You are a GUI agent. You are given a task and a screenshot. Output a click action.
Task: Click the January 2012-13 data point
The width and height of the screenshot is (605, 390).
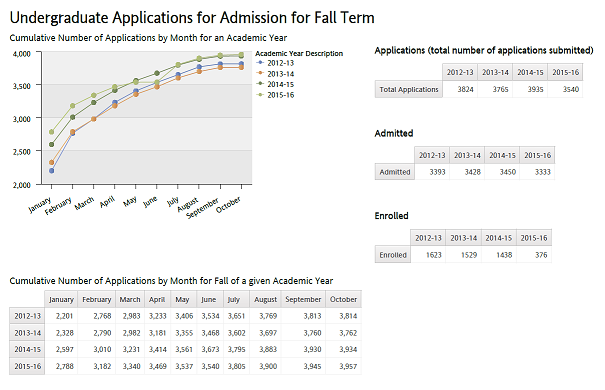pyautogui.click(x=52, y=171)
